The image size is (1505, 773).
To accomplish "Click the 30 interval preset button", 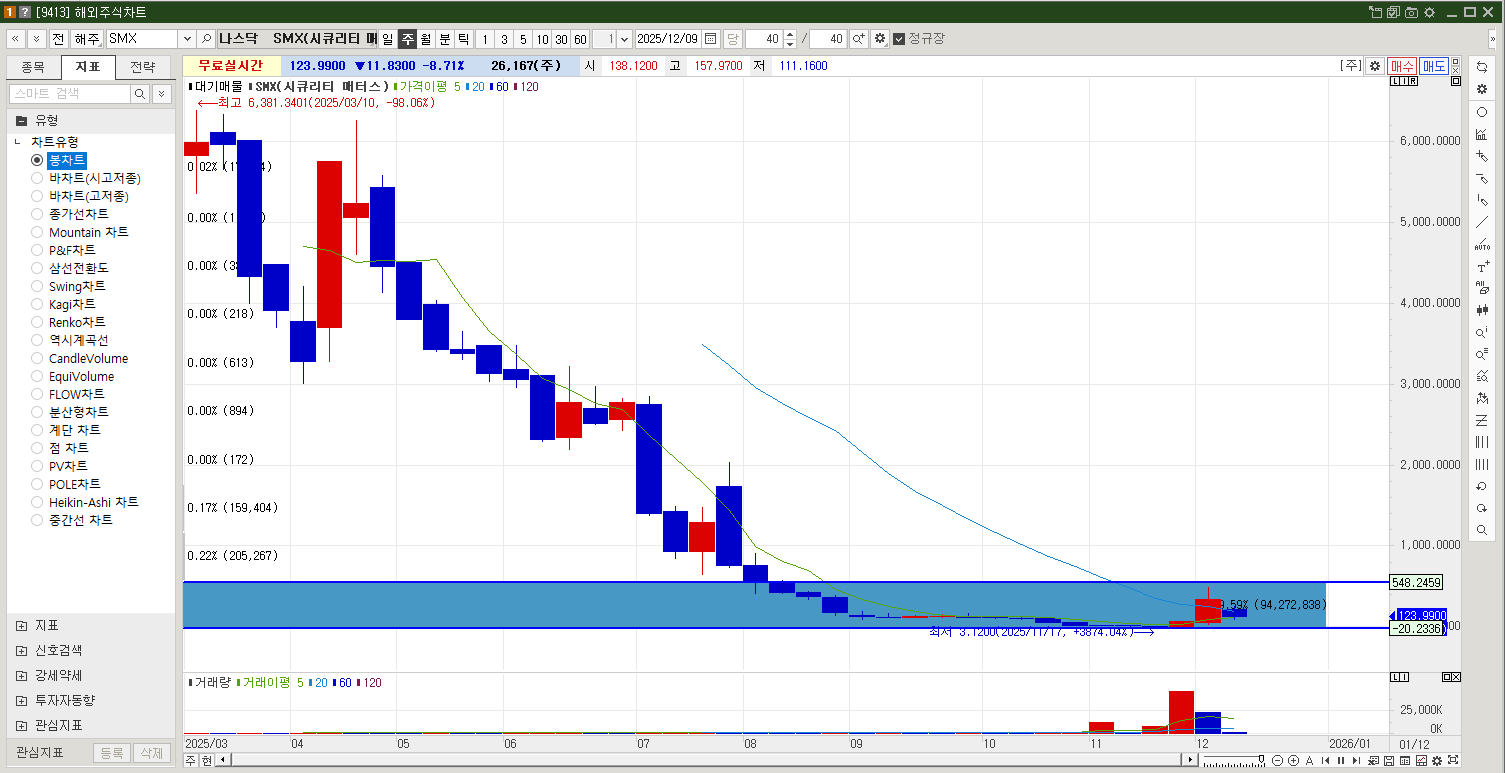I will click(x=561, y=39).
